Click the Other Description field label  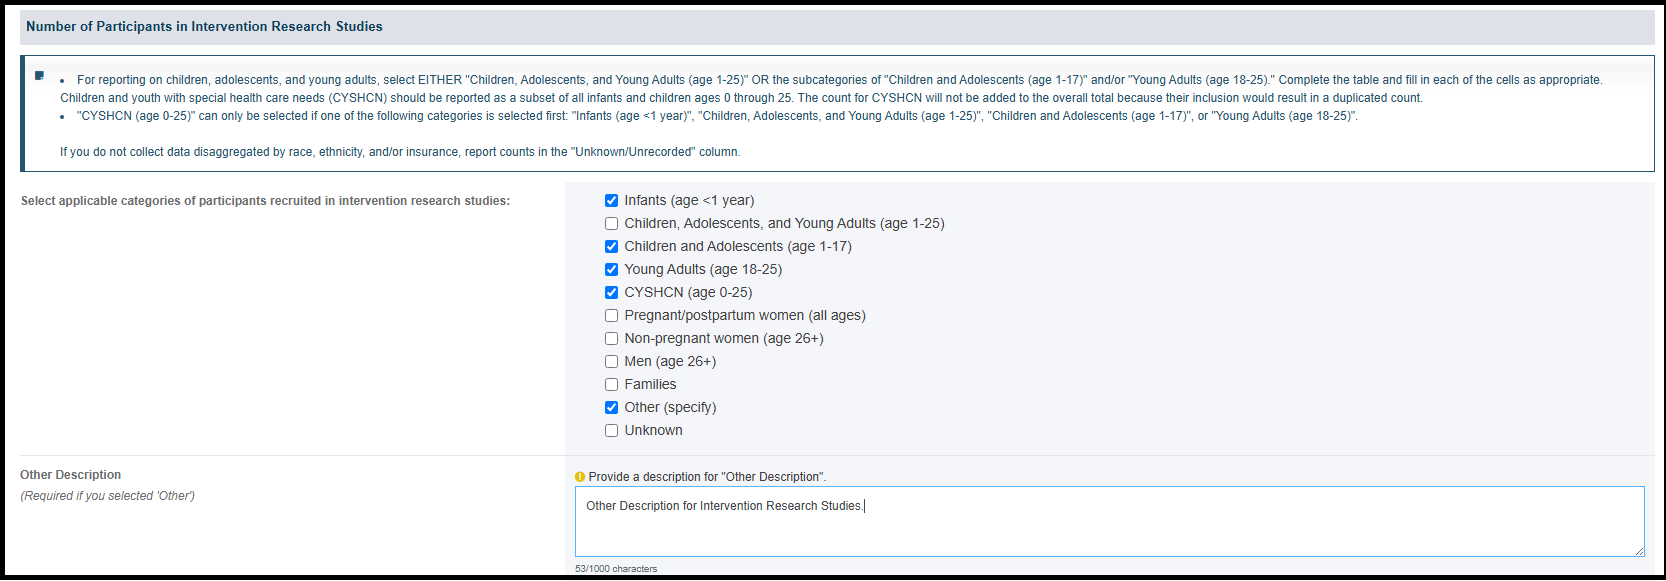[x=70, y=475]
